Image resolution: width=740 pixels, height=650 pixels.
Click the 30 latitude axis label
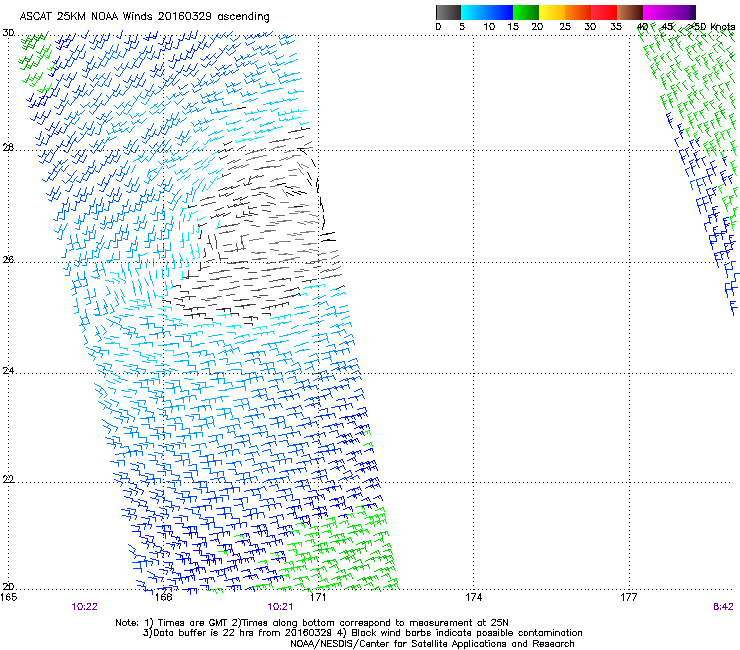[8, 33]
